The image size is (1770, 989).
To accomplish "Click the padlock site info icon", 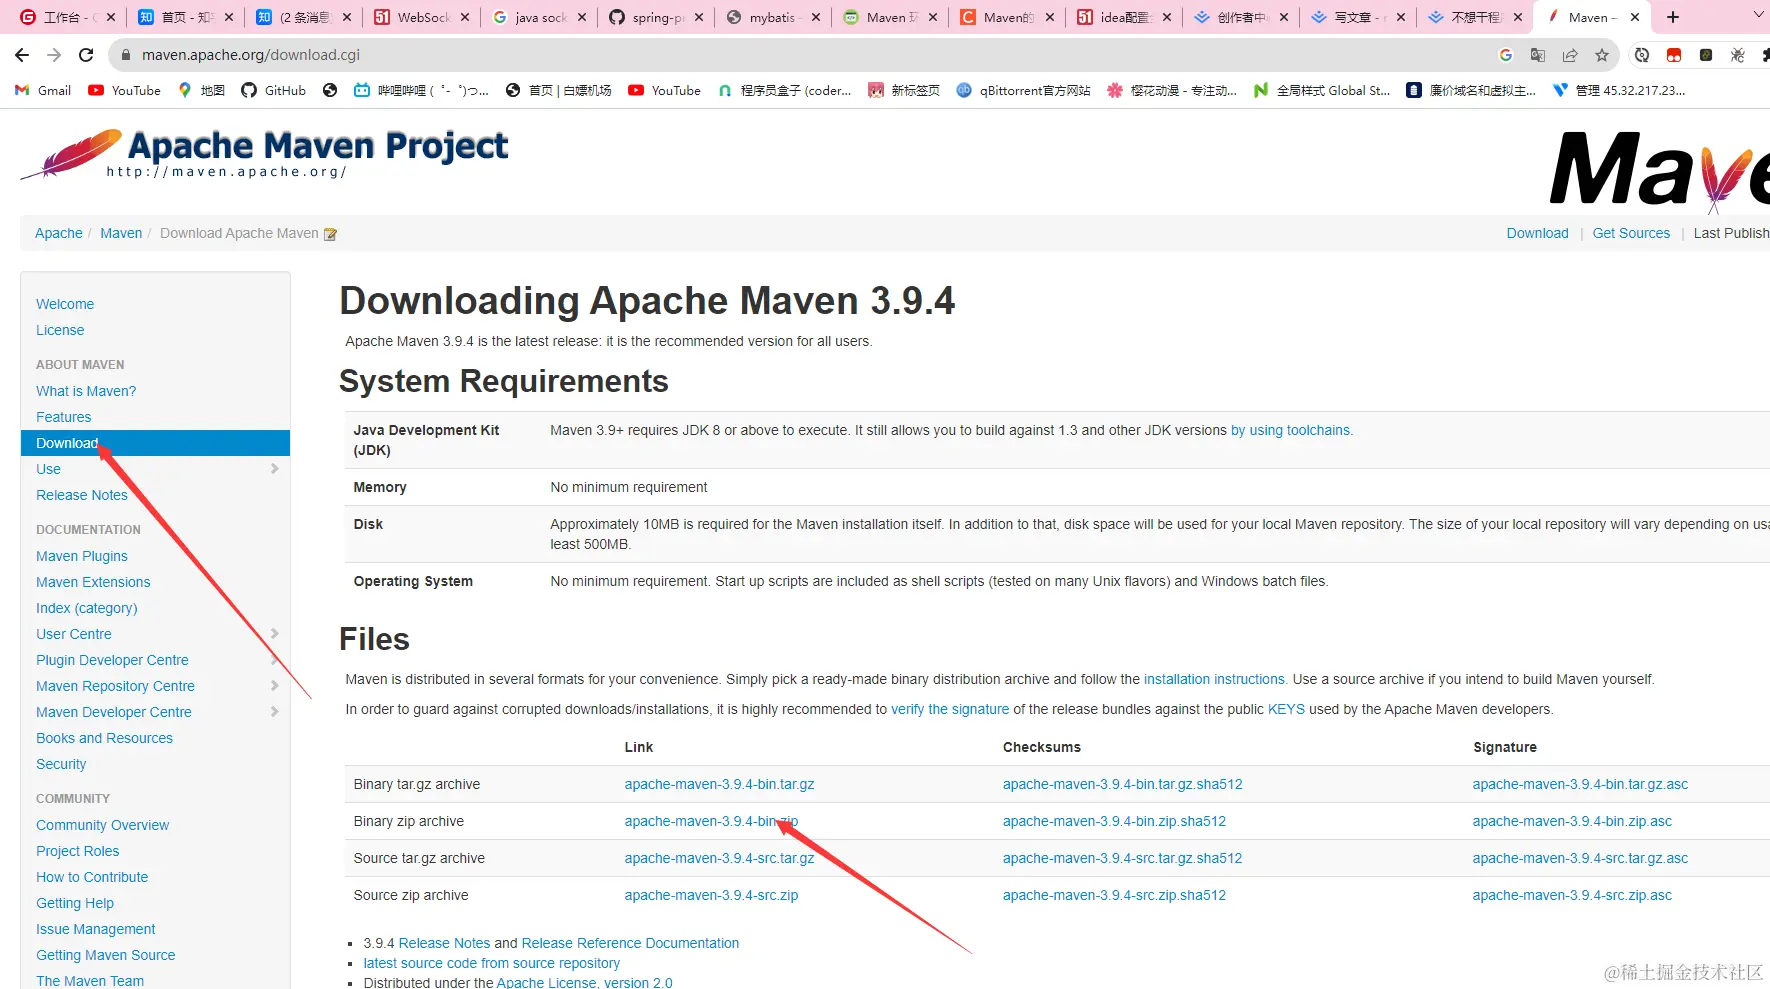I will (x=125, y=55).
